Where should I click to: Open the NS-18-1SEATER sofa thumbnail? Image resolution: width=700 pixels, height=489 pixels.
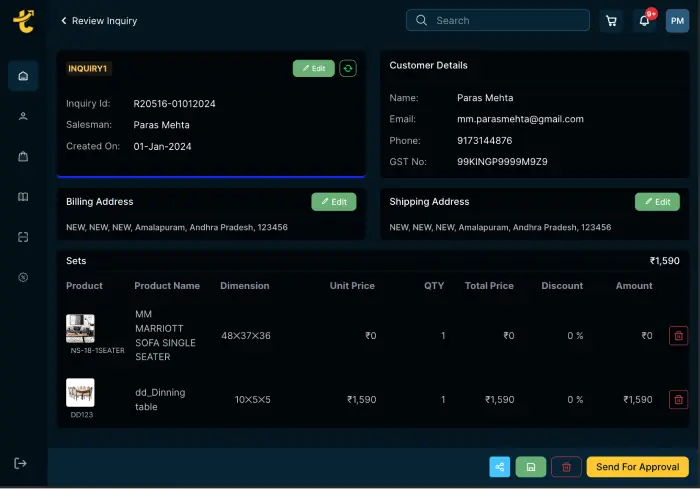point(80,328)
